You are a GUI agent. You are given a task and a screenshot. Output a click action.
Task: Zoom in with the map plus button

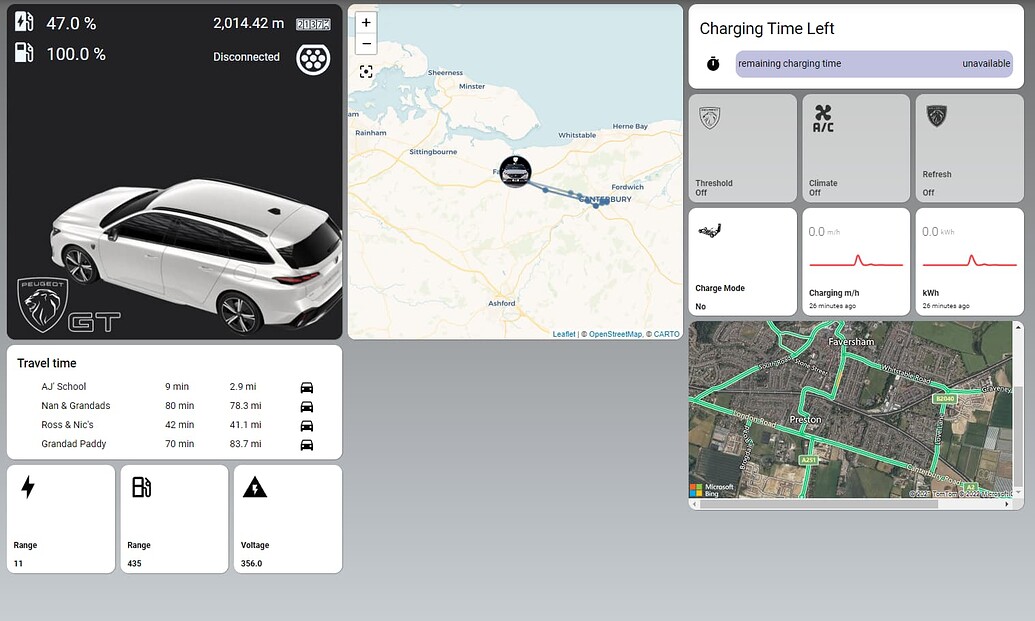[x=366, y=22]
